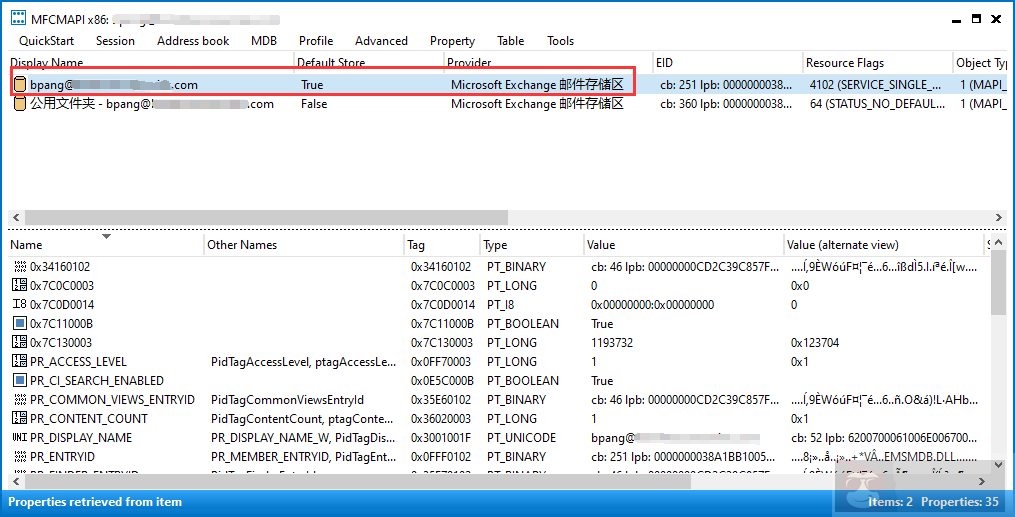Screen dimensions: 1015x517
Task: Click the PT_I8 icon for 0x7C0D0014
Action: point(19,305)
